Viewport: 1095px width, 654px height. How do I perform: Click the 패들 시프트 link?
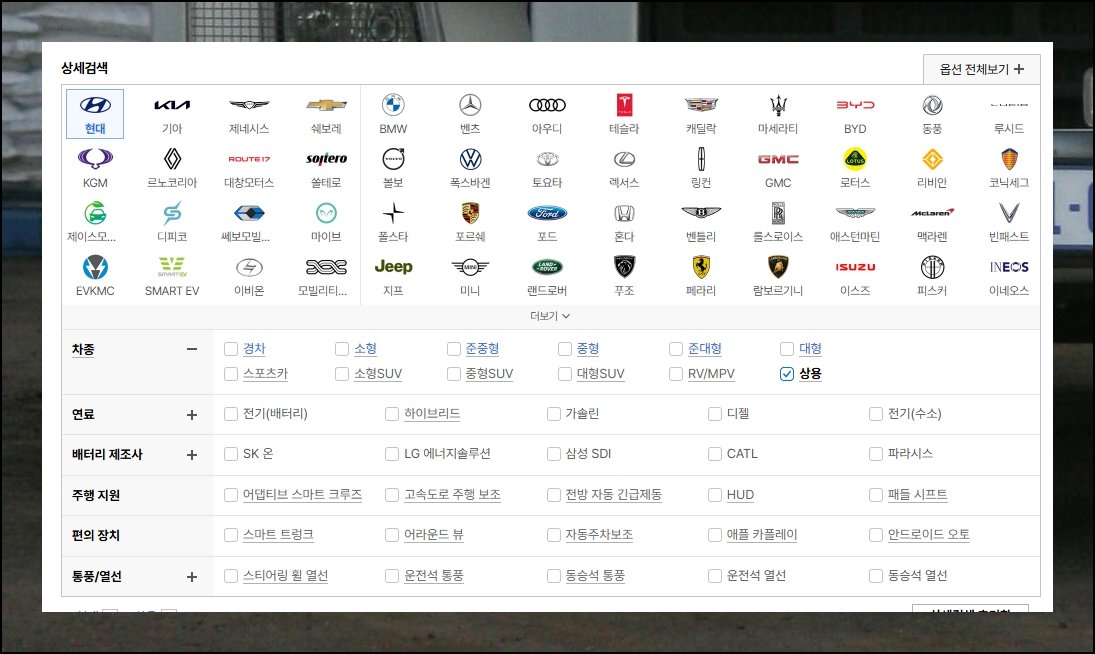[918, 495]
